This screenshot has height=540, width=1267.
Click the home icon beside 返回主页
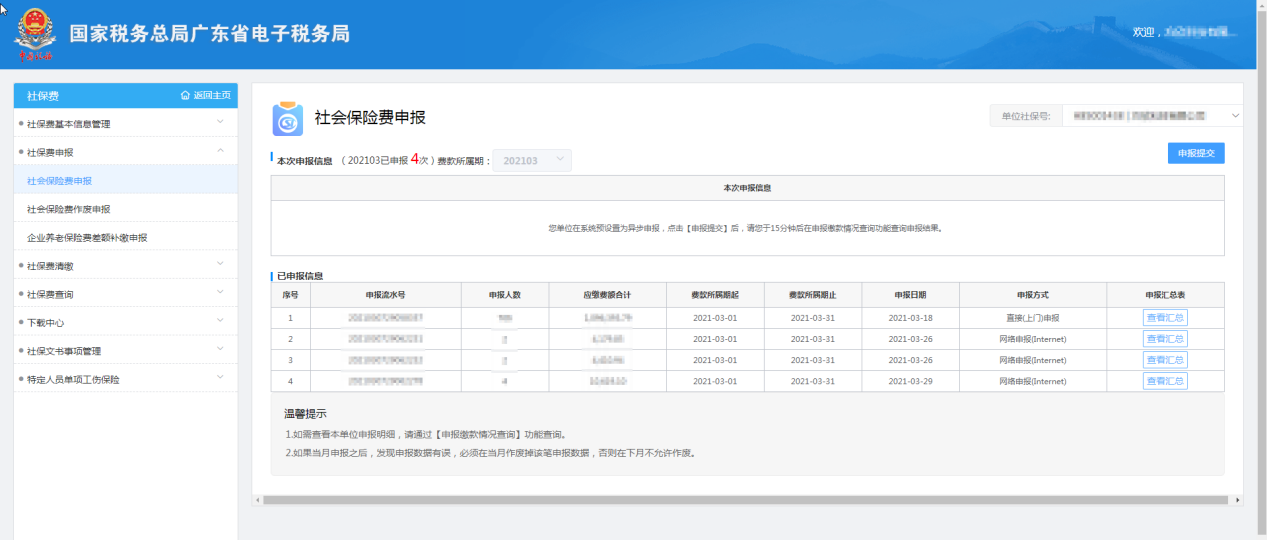click(185, 96)
